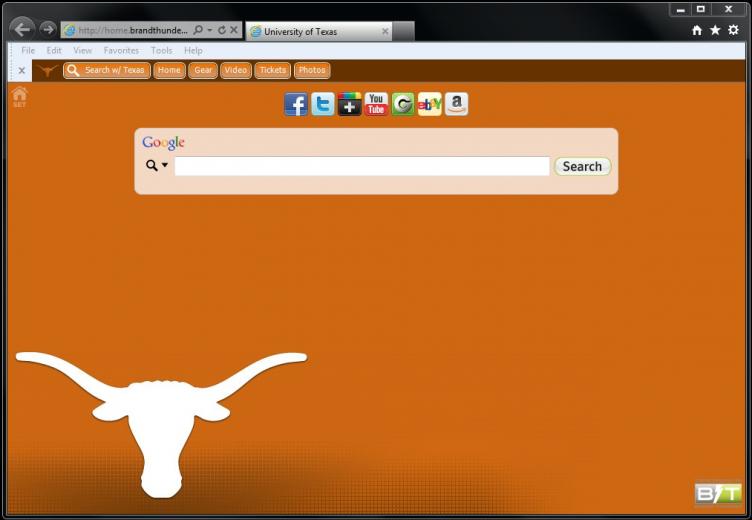Click the B/T BrandThunder logo
The height and width of the screenshot is (520, 752).
[x=718, y=493]
